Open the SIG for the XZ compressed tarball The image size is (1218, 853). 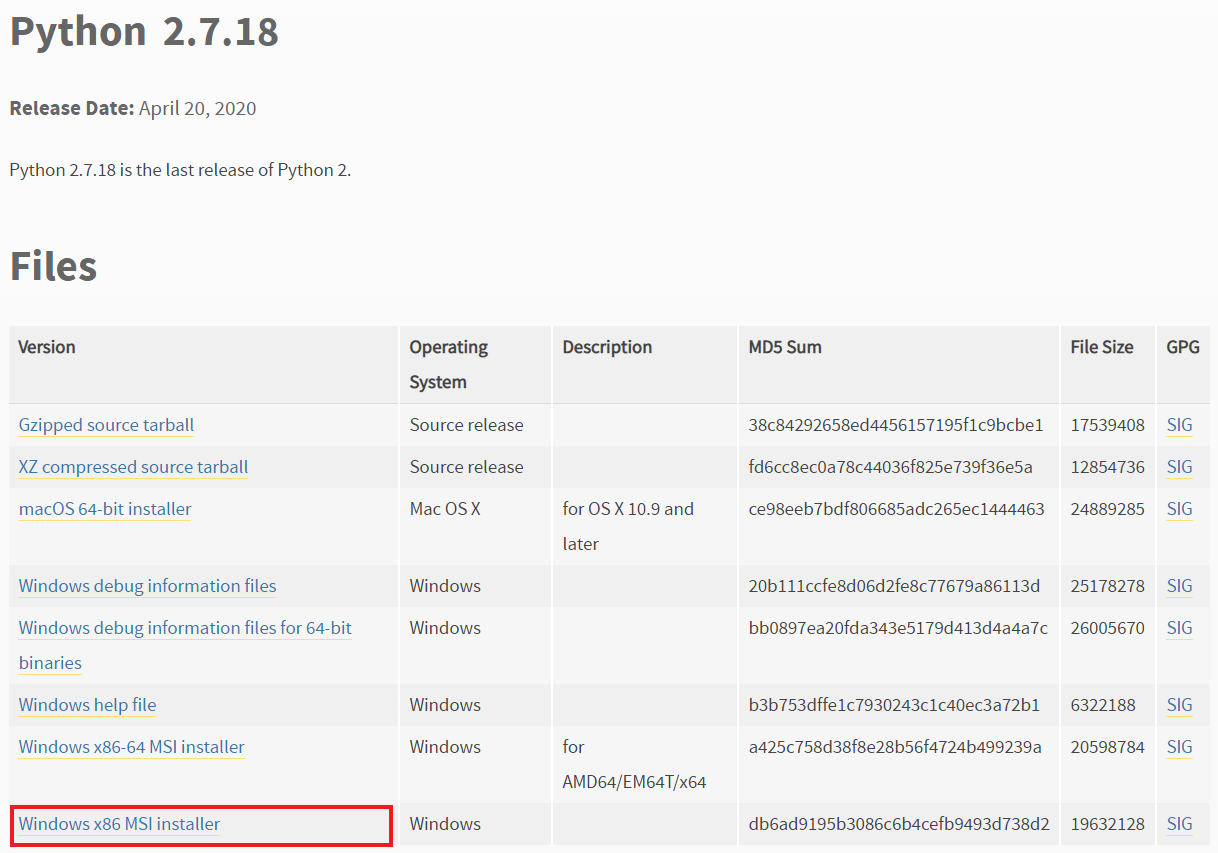tap(1179, 466)
